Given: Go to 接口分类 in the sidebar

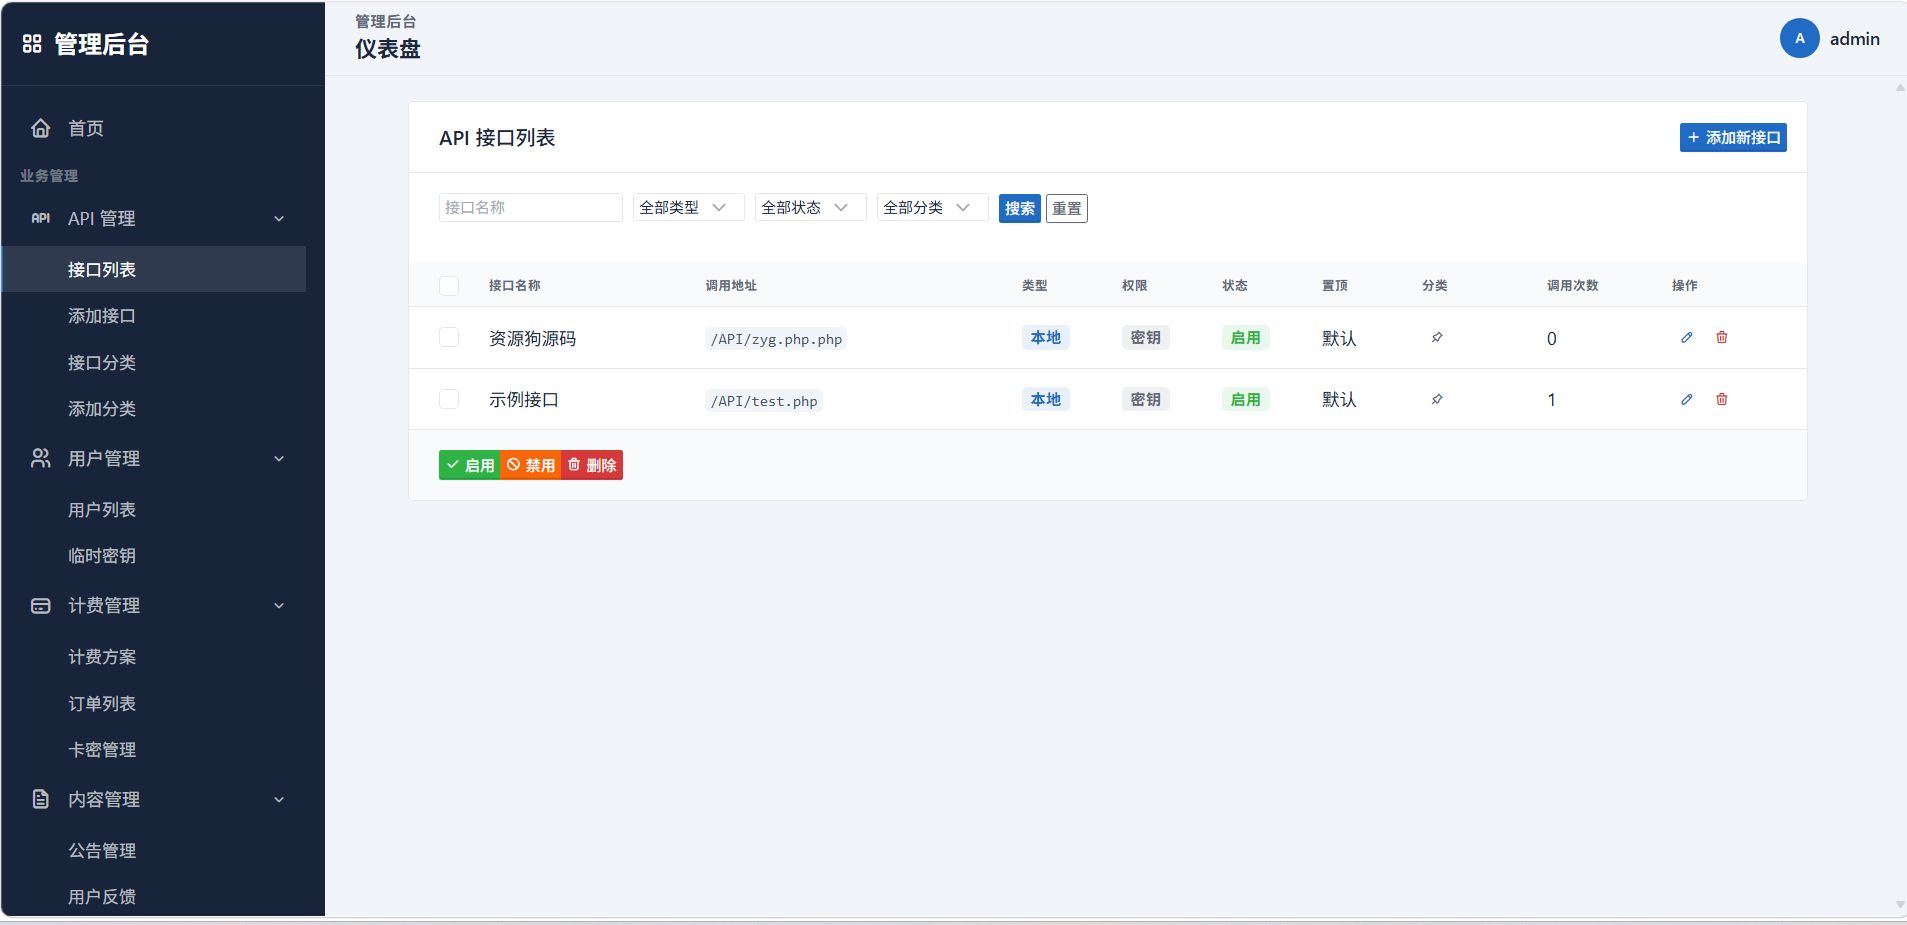Looking at the screenshot, I should (x=102, y=363).
